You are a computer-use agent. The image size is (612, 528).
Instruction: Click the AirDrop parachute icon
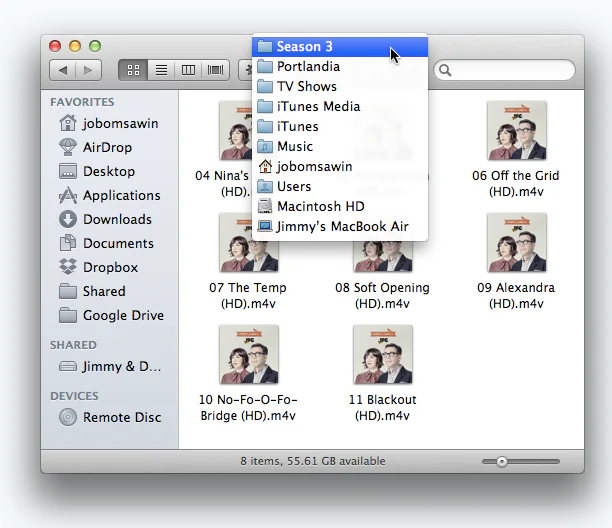[x=68, y=147]
